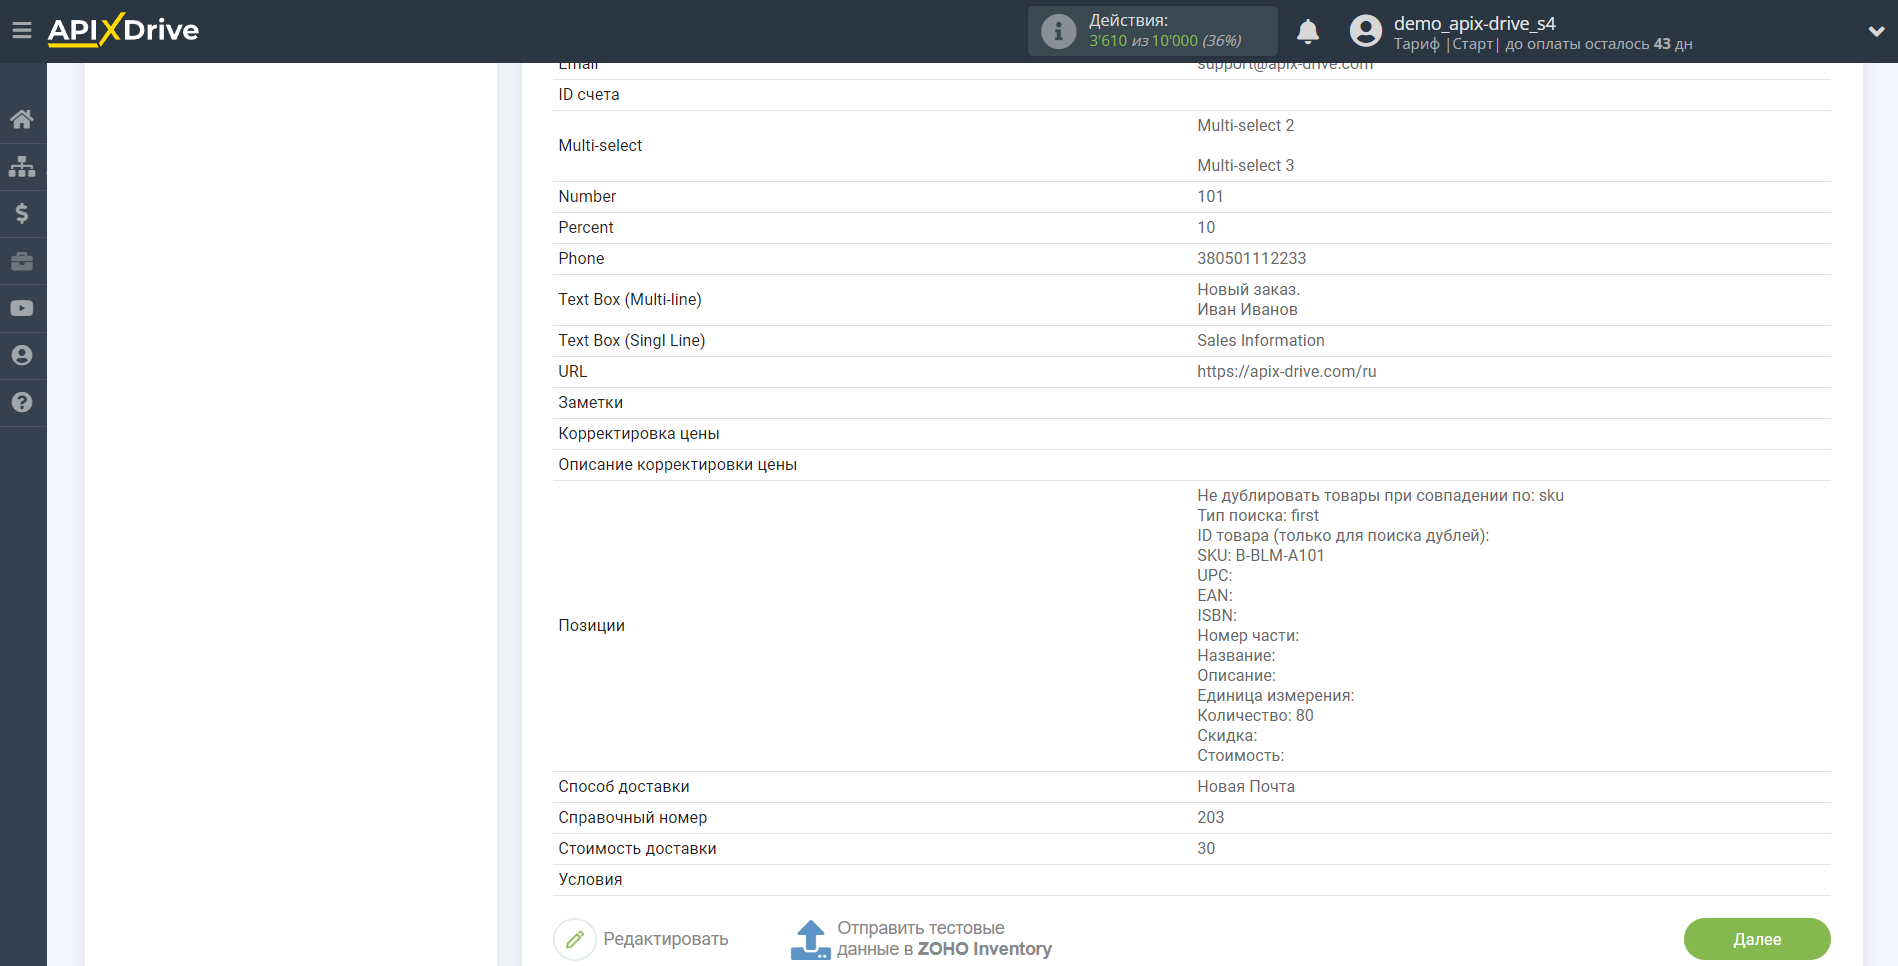This screenshot has width=1898, height=966.
Task: Click the Новая Почта delivery value
Action: [1245, 786]
